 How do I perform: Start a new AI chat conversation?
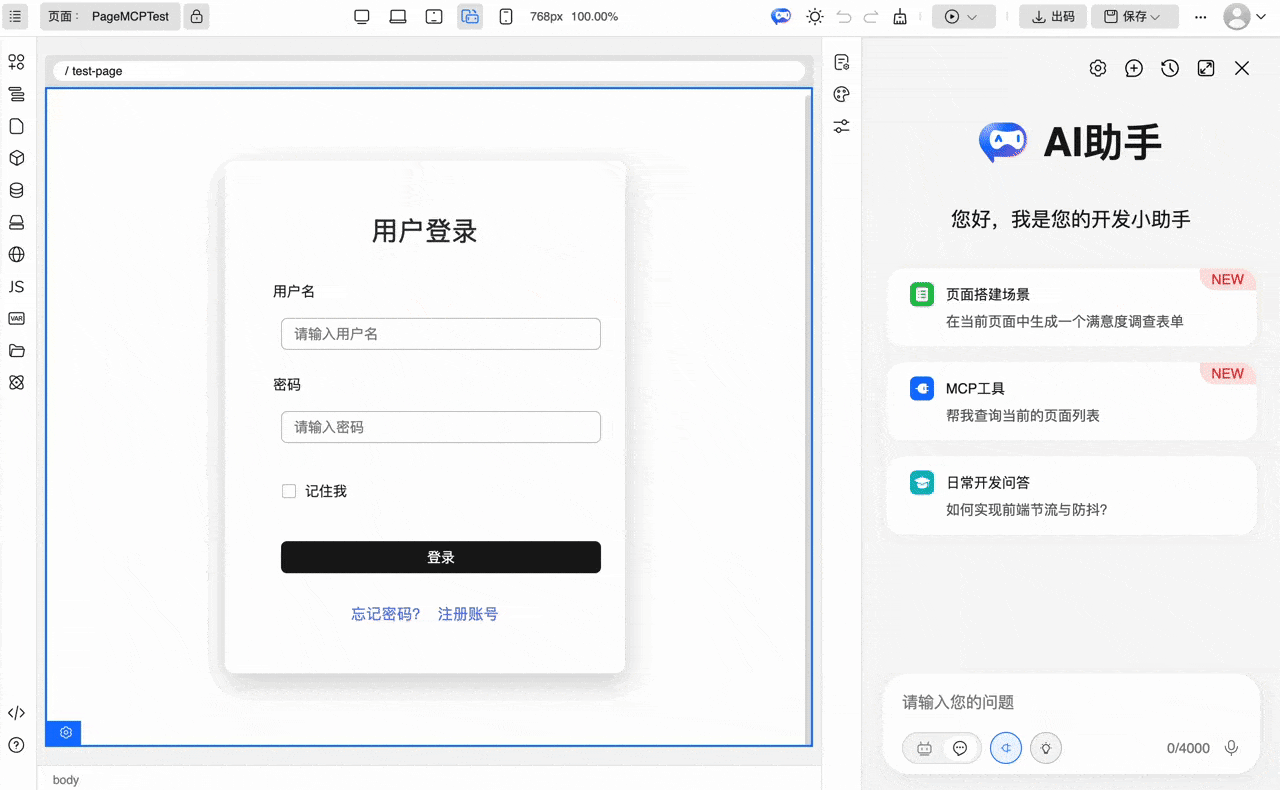tap(1133, 68)
